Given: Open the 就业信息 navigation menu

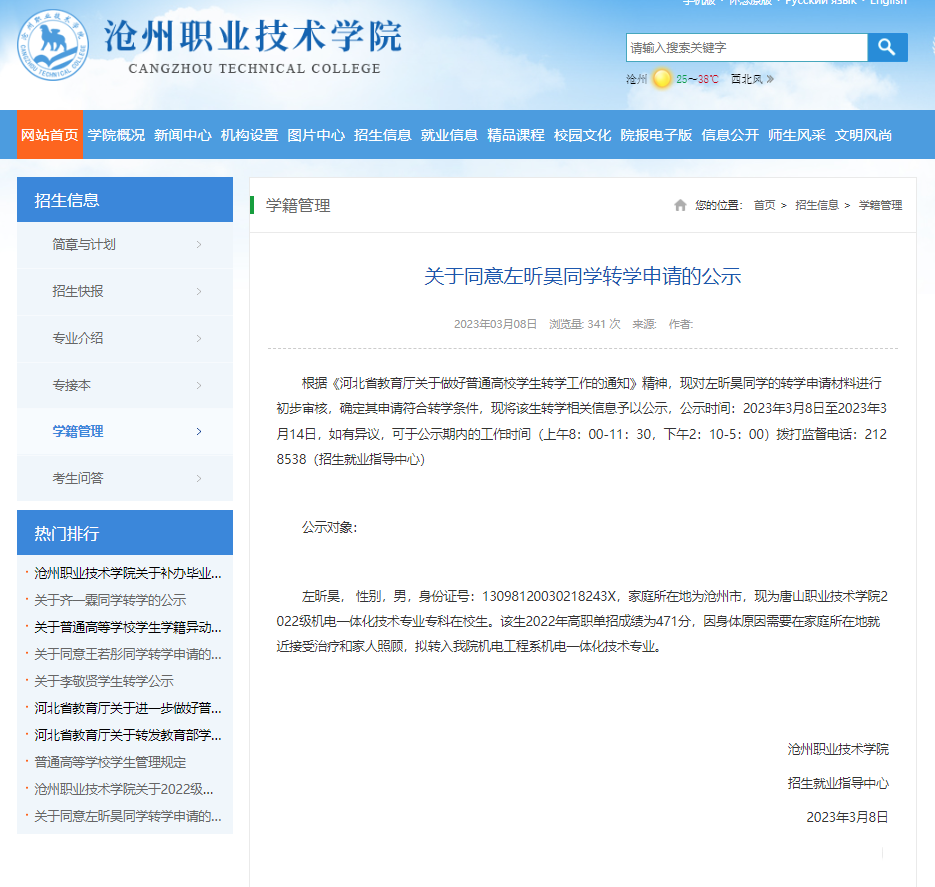Looking at the screenshot, I should [x=449, y=135].
